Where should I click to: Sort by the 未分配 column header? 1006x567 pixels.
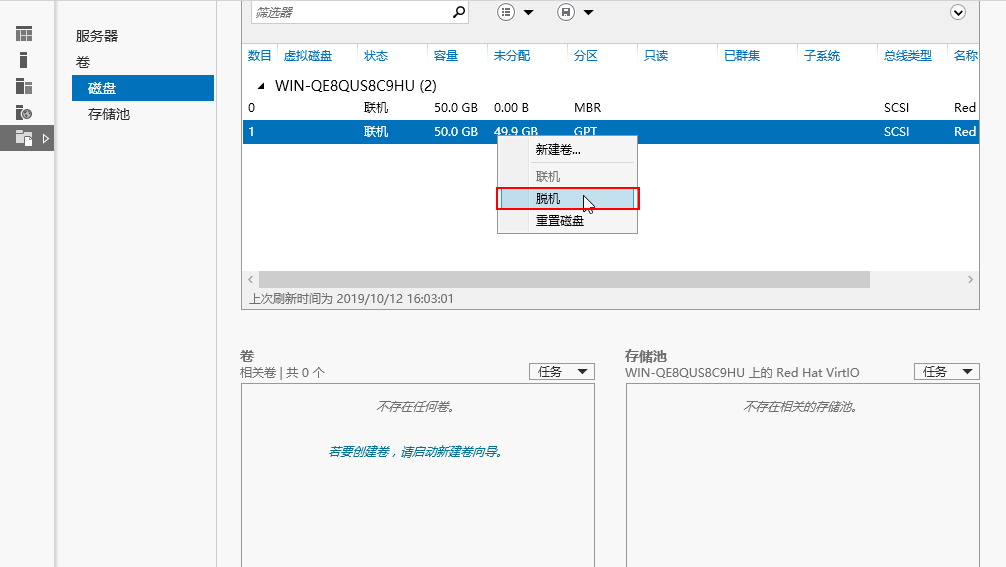tap(512, 56)
